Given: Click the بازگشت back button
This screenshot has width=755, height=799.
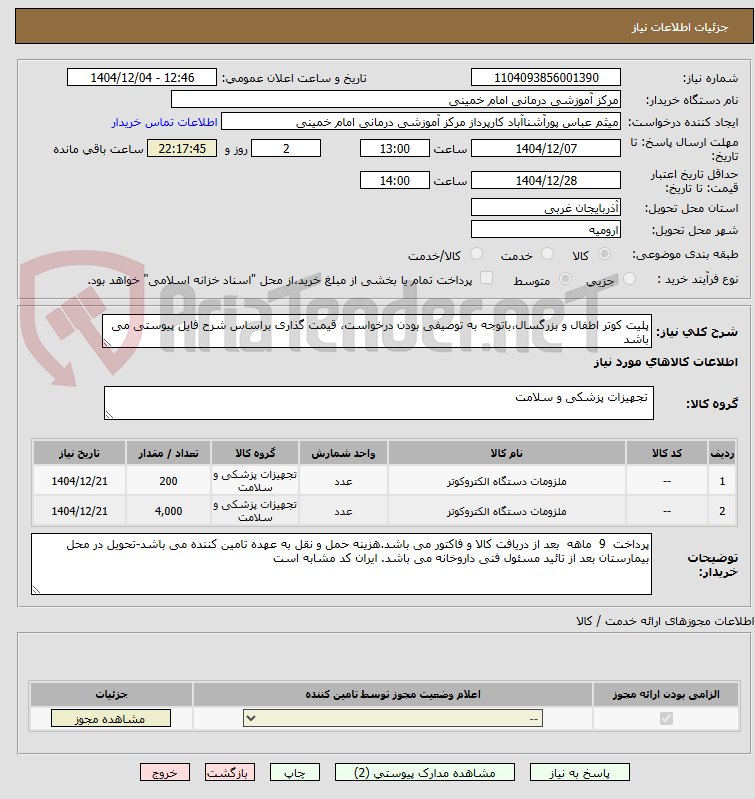Looking at the screenshot, I should (x=230, y=773).
